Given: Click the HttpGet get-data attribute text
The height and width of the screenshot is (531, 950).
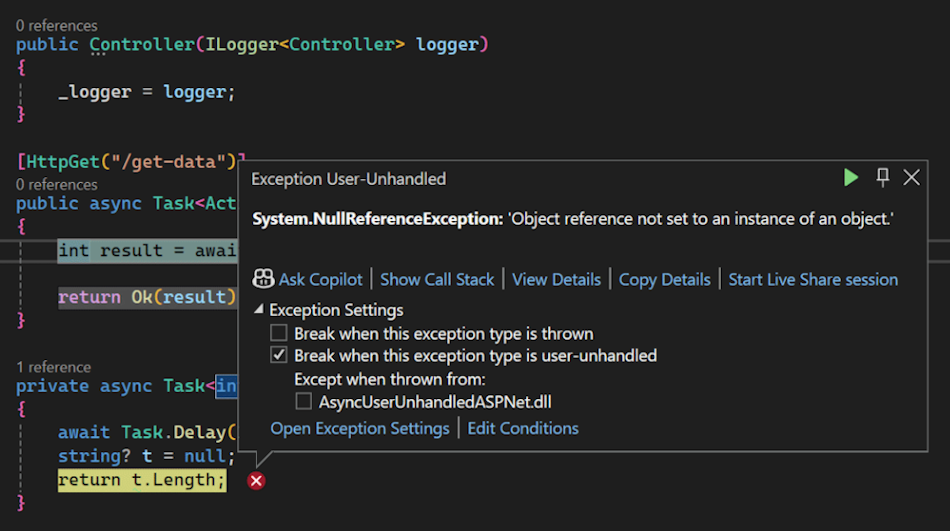Looking at the screenshot, I should [x=130, y=161].
